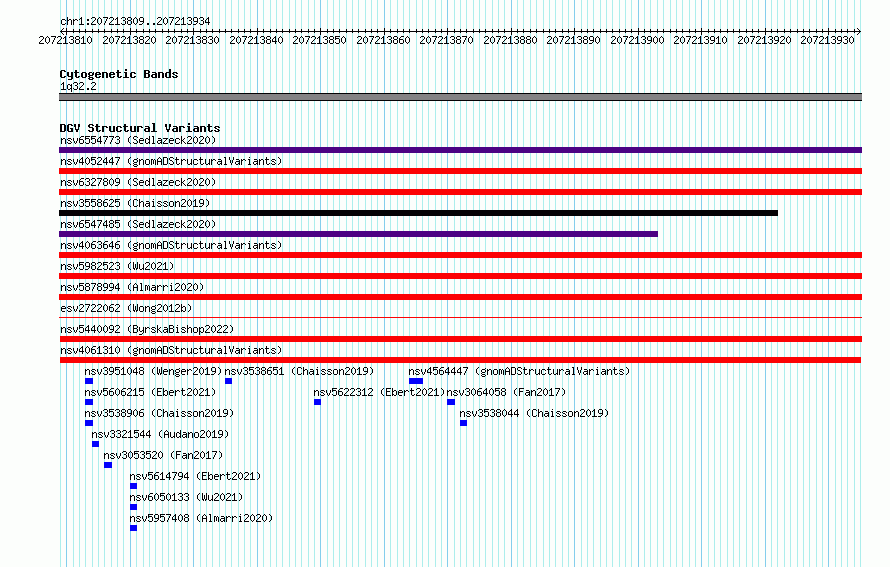Viewport: 890px width, 567px height.
Task: Click the nsv3951048 (Wenger2019) label
Action: click(x=153, y=371)
